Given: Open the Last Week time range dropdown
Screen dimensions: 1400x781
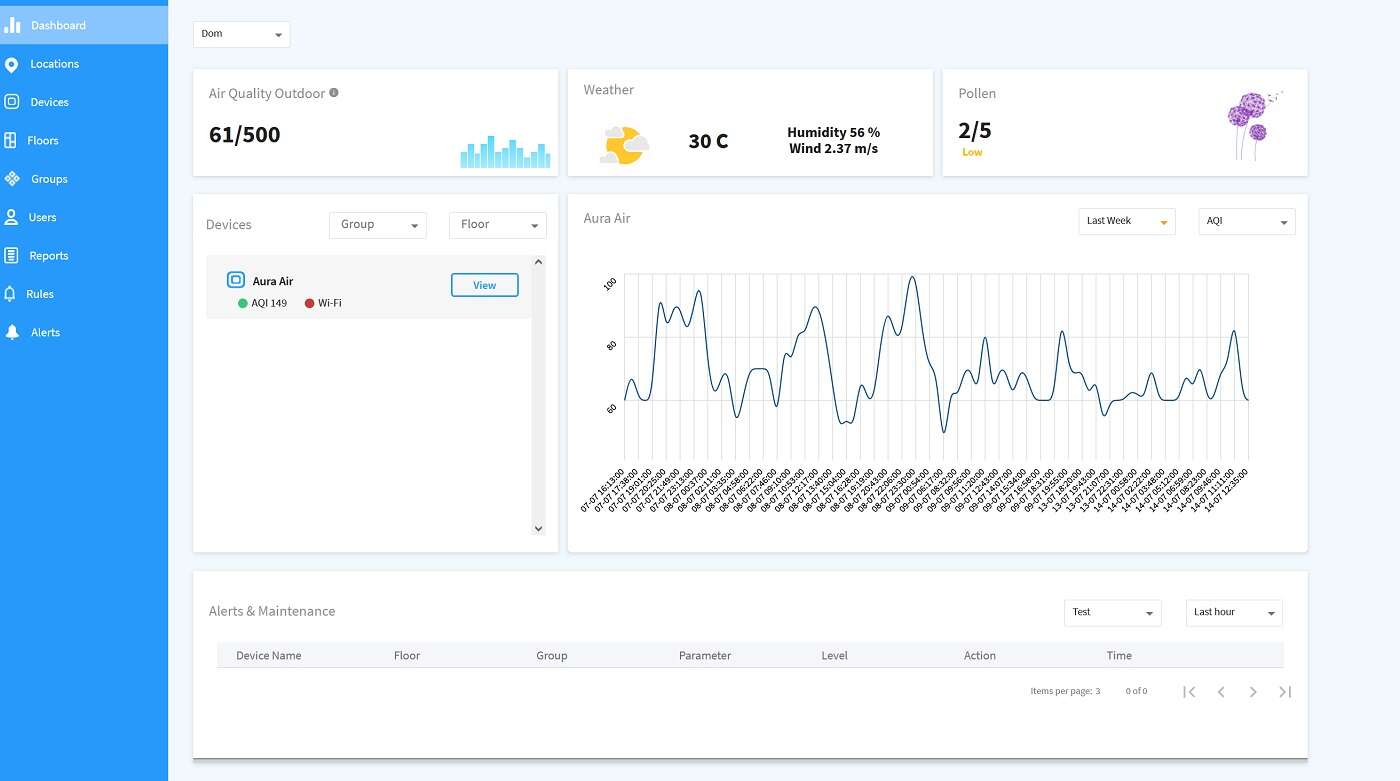Looking at the screenshot, I should point(1126,221).
